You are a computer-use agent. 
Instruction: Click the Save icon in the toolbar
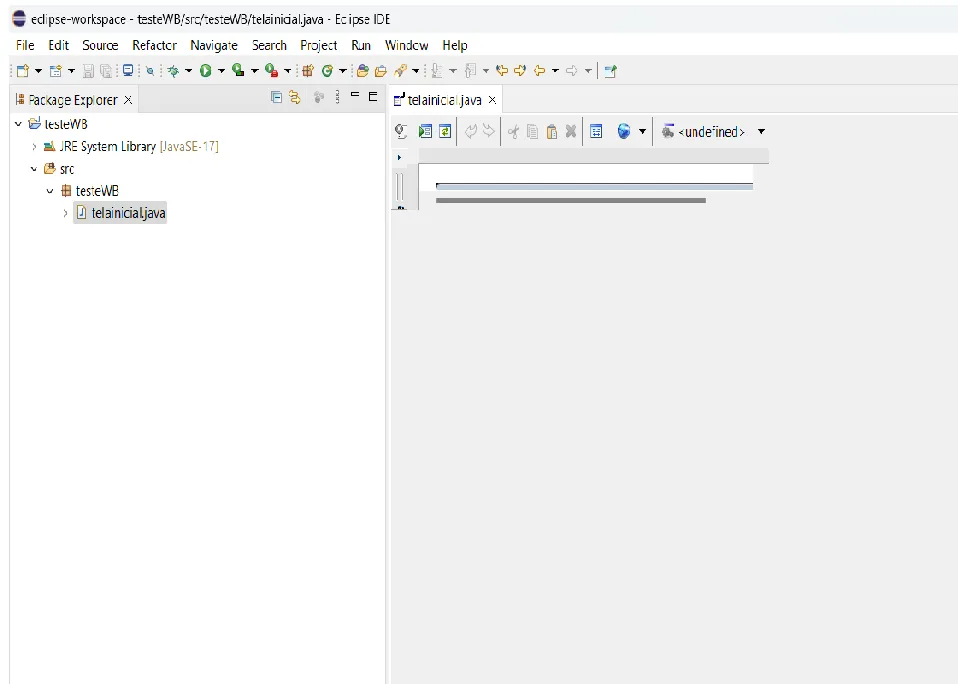tap(88, 71)
